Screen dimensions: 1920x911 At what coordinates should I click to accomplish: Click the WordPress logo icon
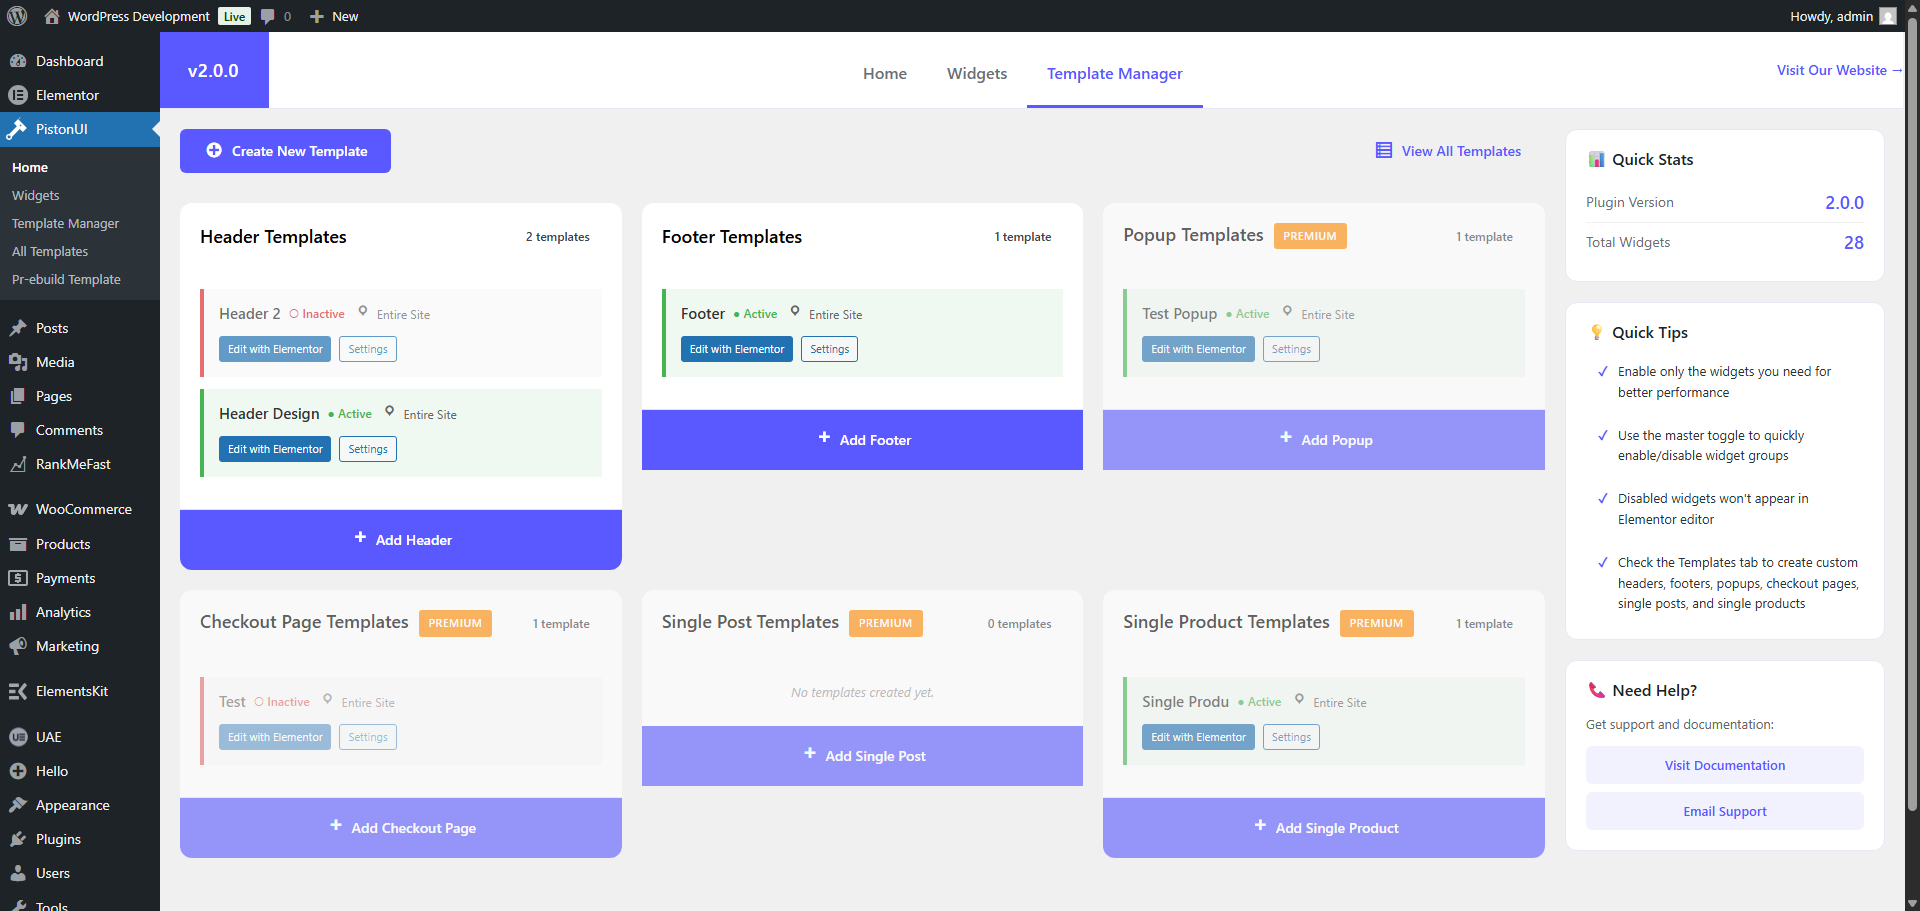(17, 16)
